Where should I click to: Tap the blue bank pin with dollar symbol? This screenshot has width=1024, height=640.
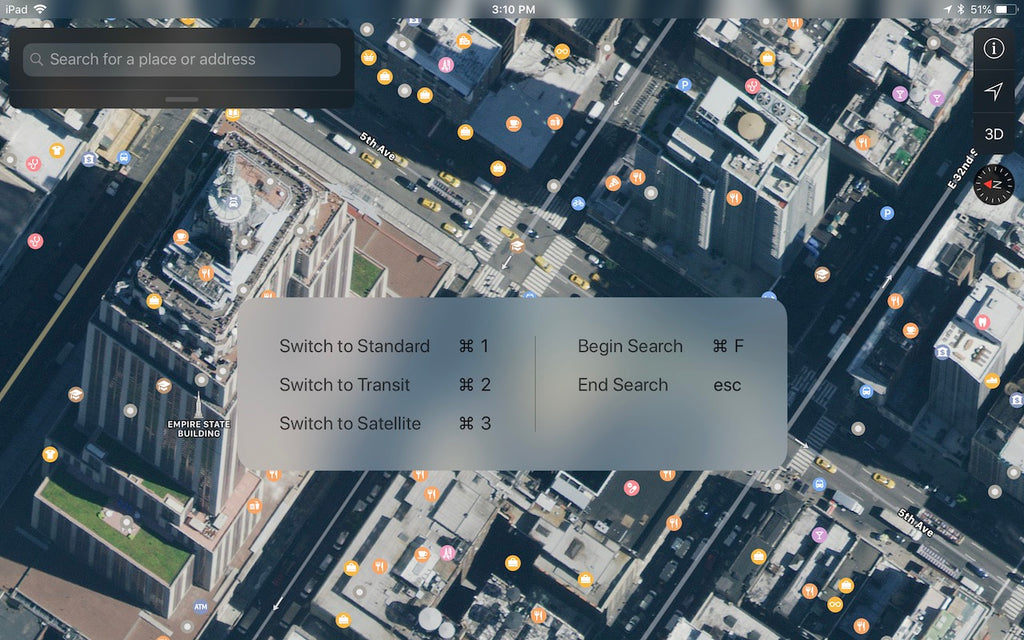coord(87,158)
